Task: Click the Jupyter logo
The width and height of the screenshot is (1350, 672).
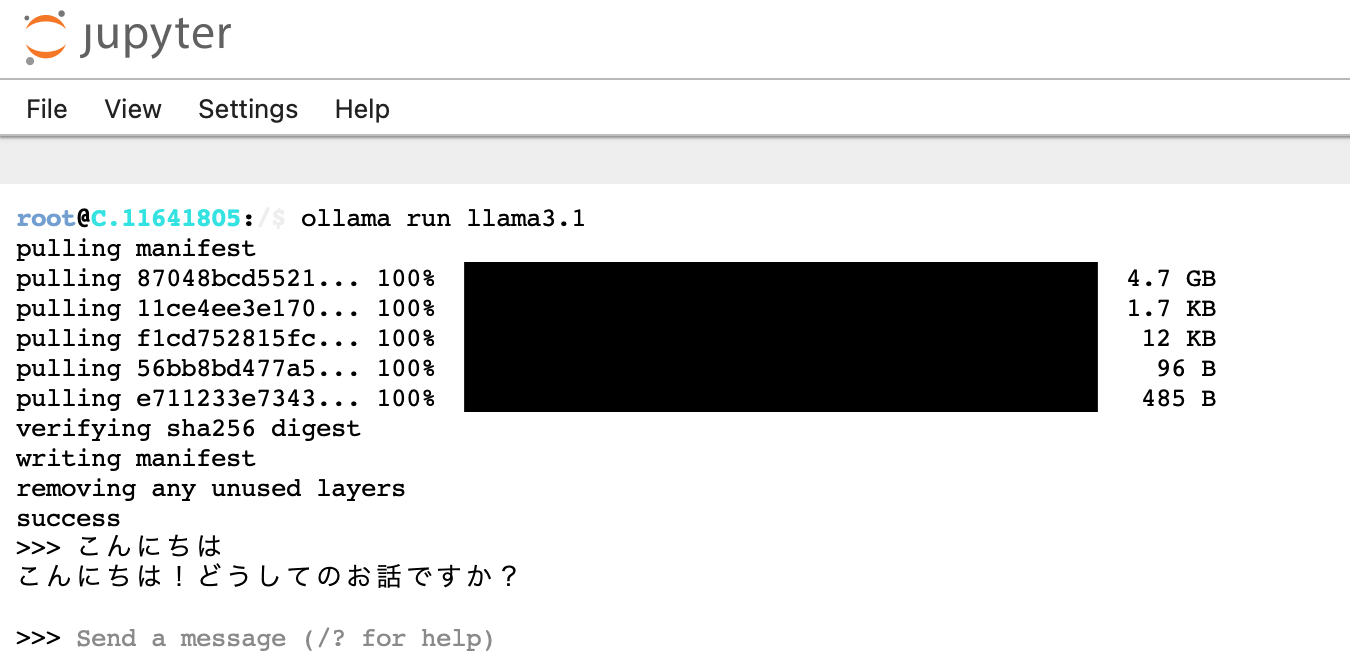Action: [127, 37]
